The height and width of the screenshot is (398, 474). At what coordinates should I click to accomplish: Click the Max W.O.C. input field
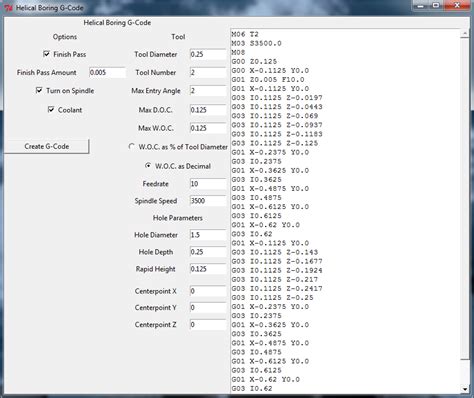click(208, 128)
